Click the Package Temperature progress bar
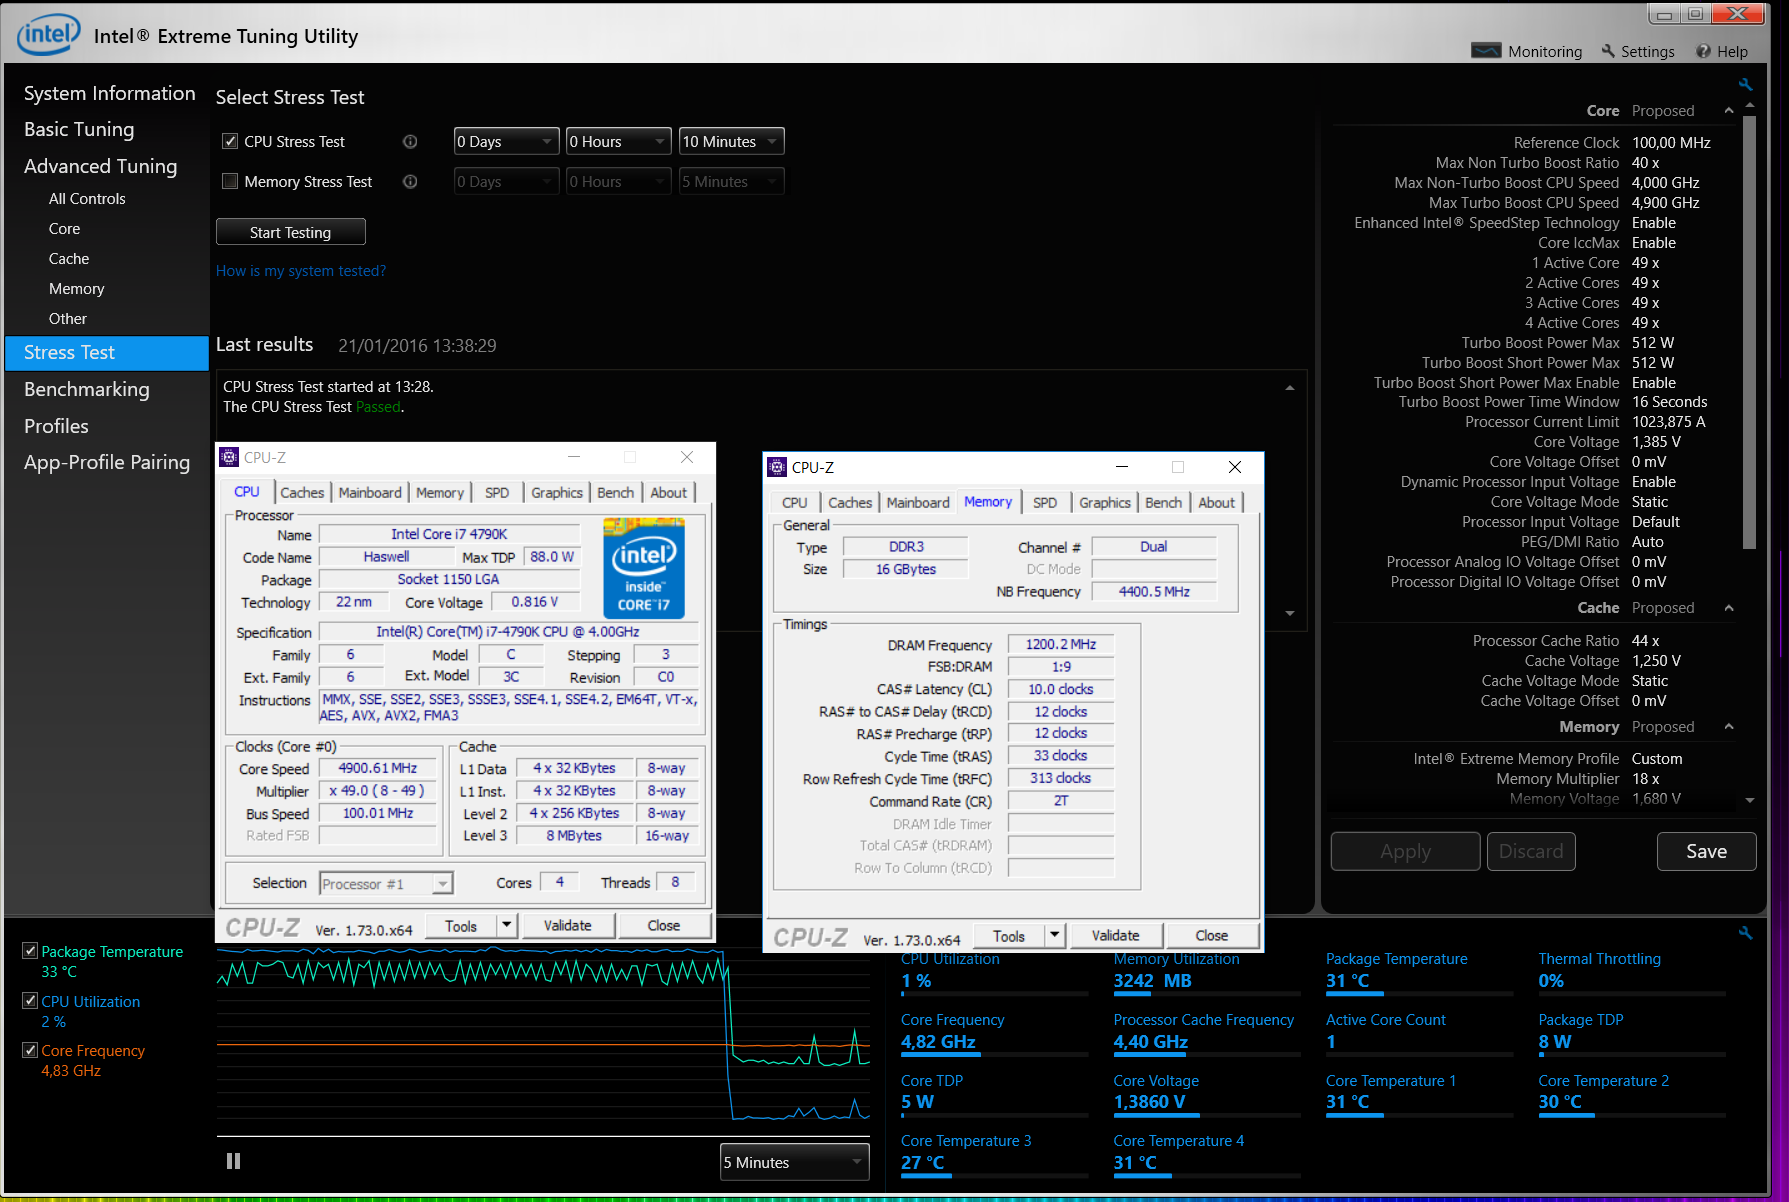 pos(1420,994)
